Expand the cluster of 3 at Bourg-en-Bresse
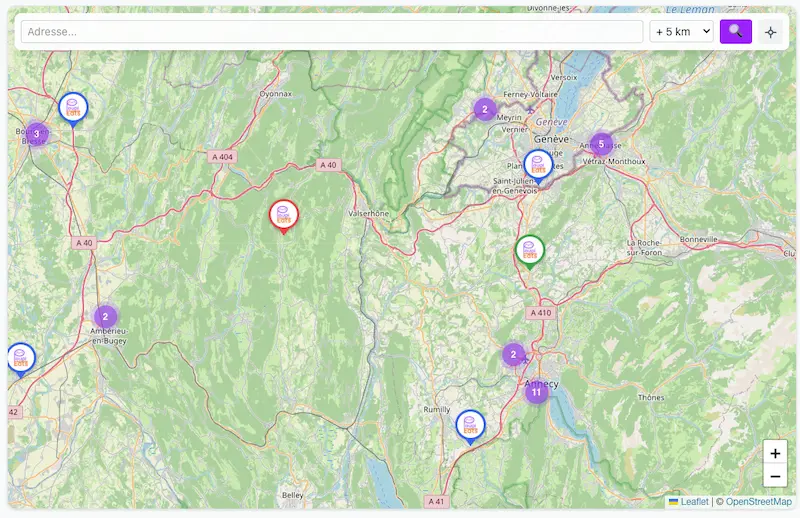The width and height of the screenshot is (800, 518). [36, 134]
